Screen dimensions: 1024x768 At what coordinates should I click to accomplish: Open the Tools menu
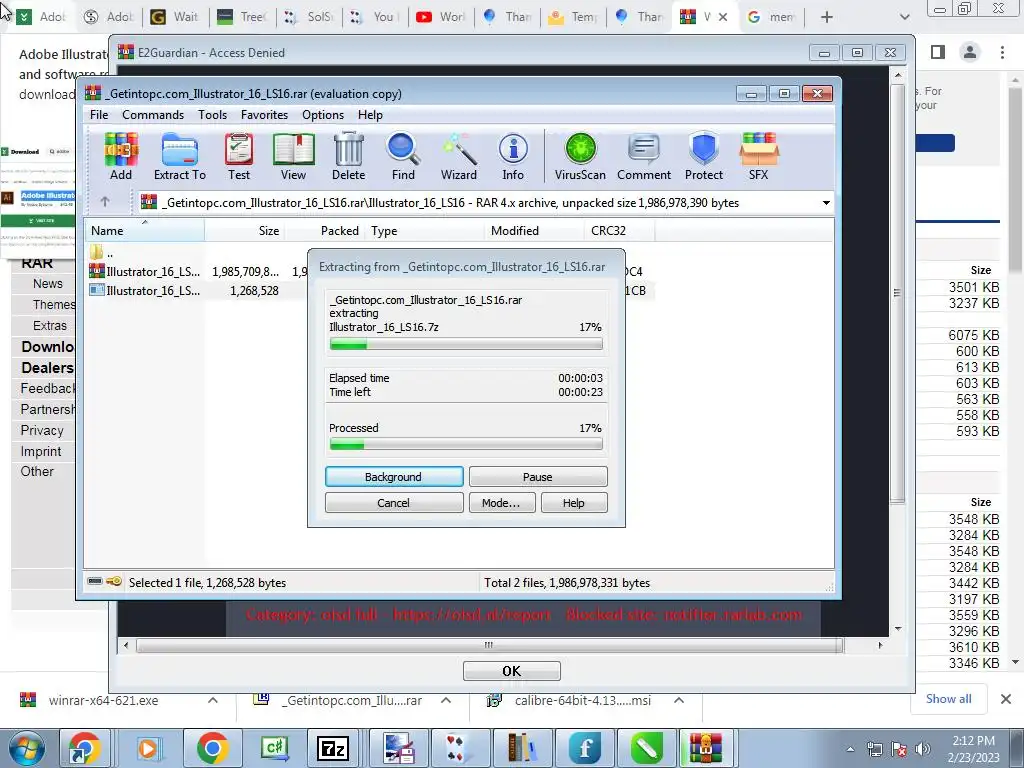pyautogui.click(x=213, y=115)
